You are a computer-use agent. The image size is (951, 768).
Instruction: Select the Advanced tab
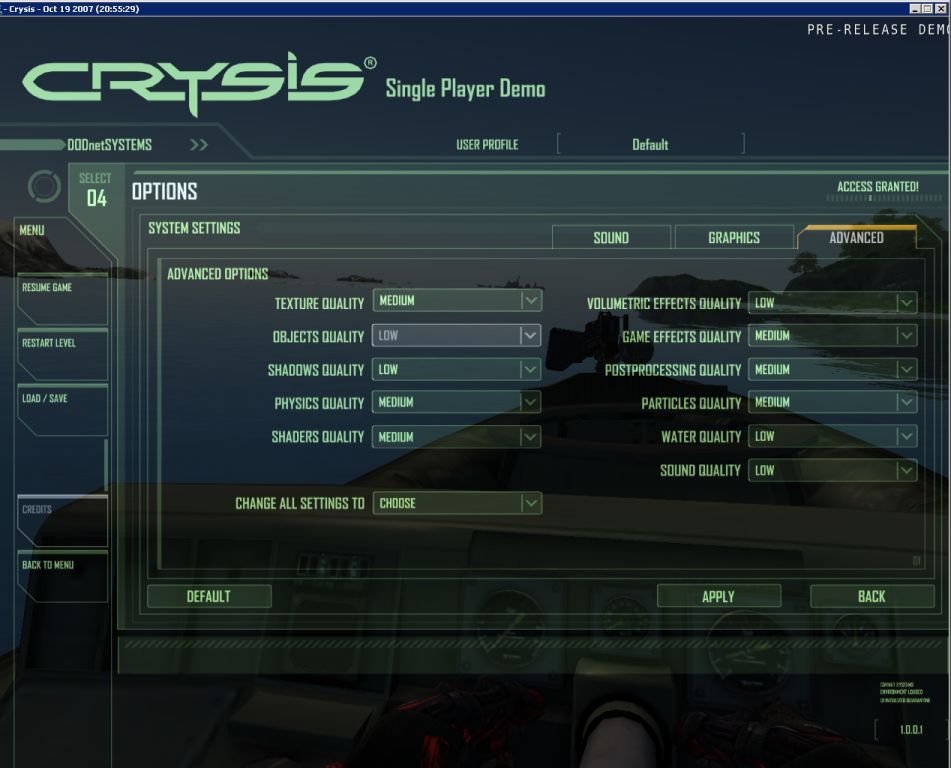coord(856,237)
